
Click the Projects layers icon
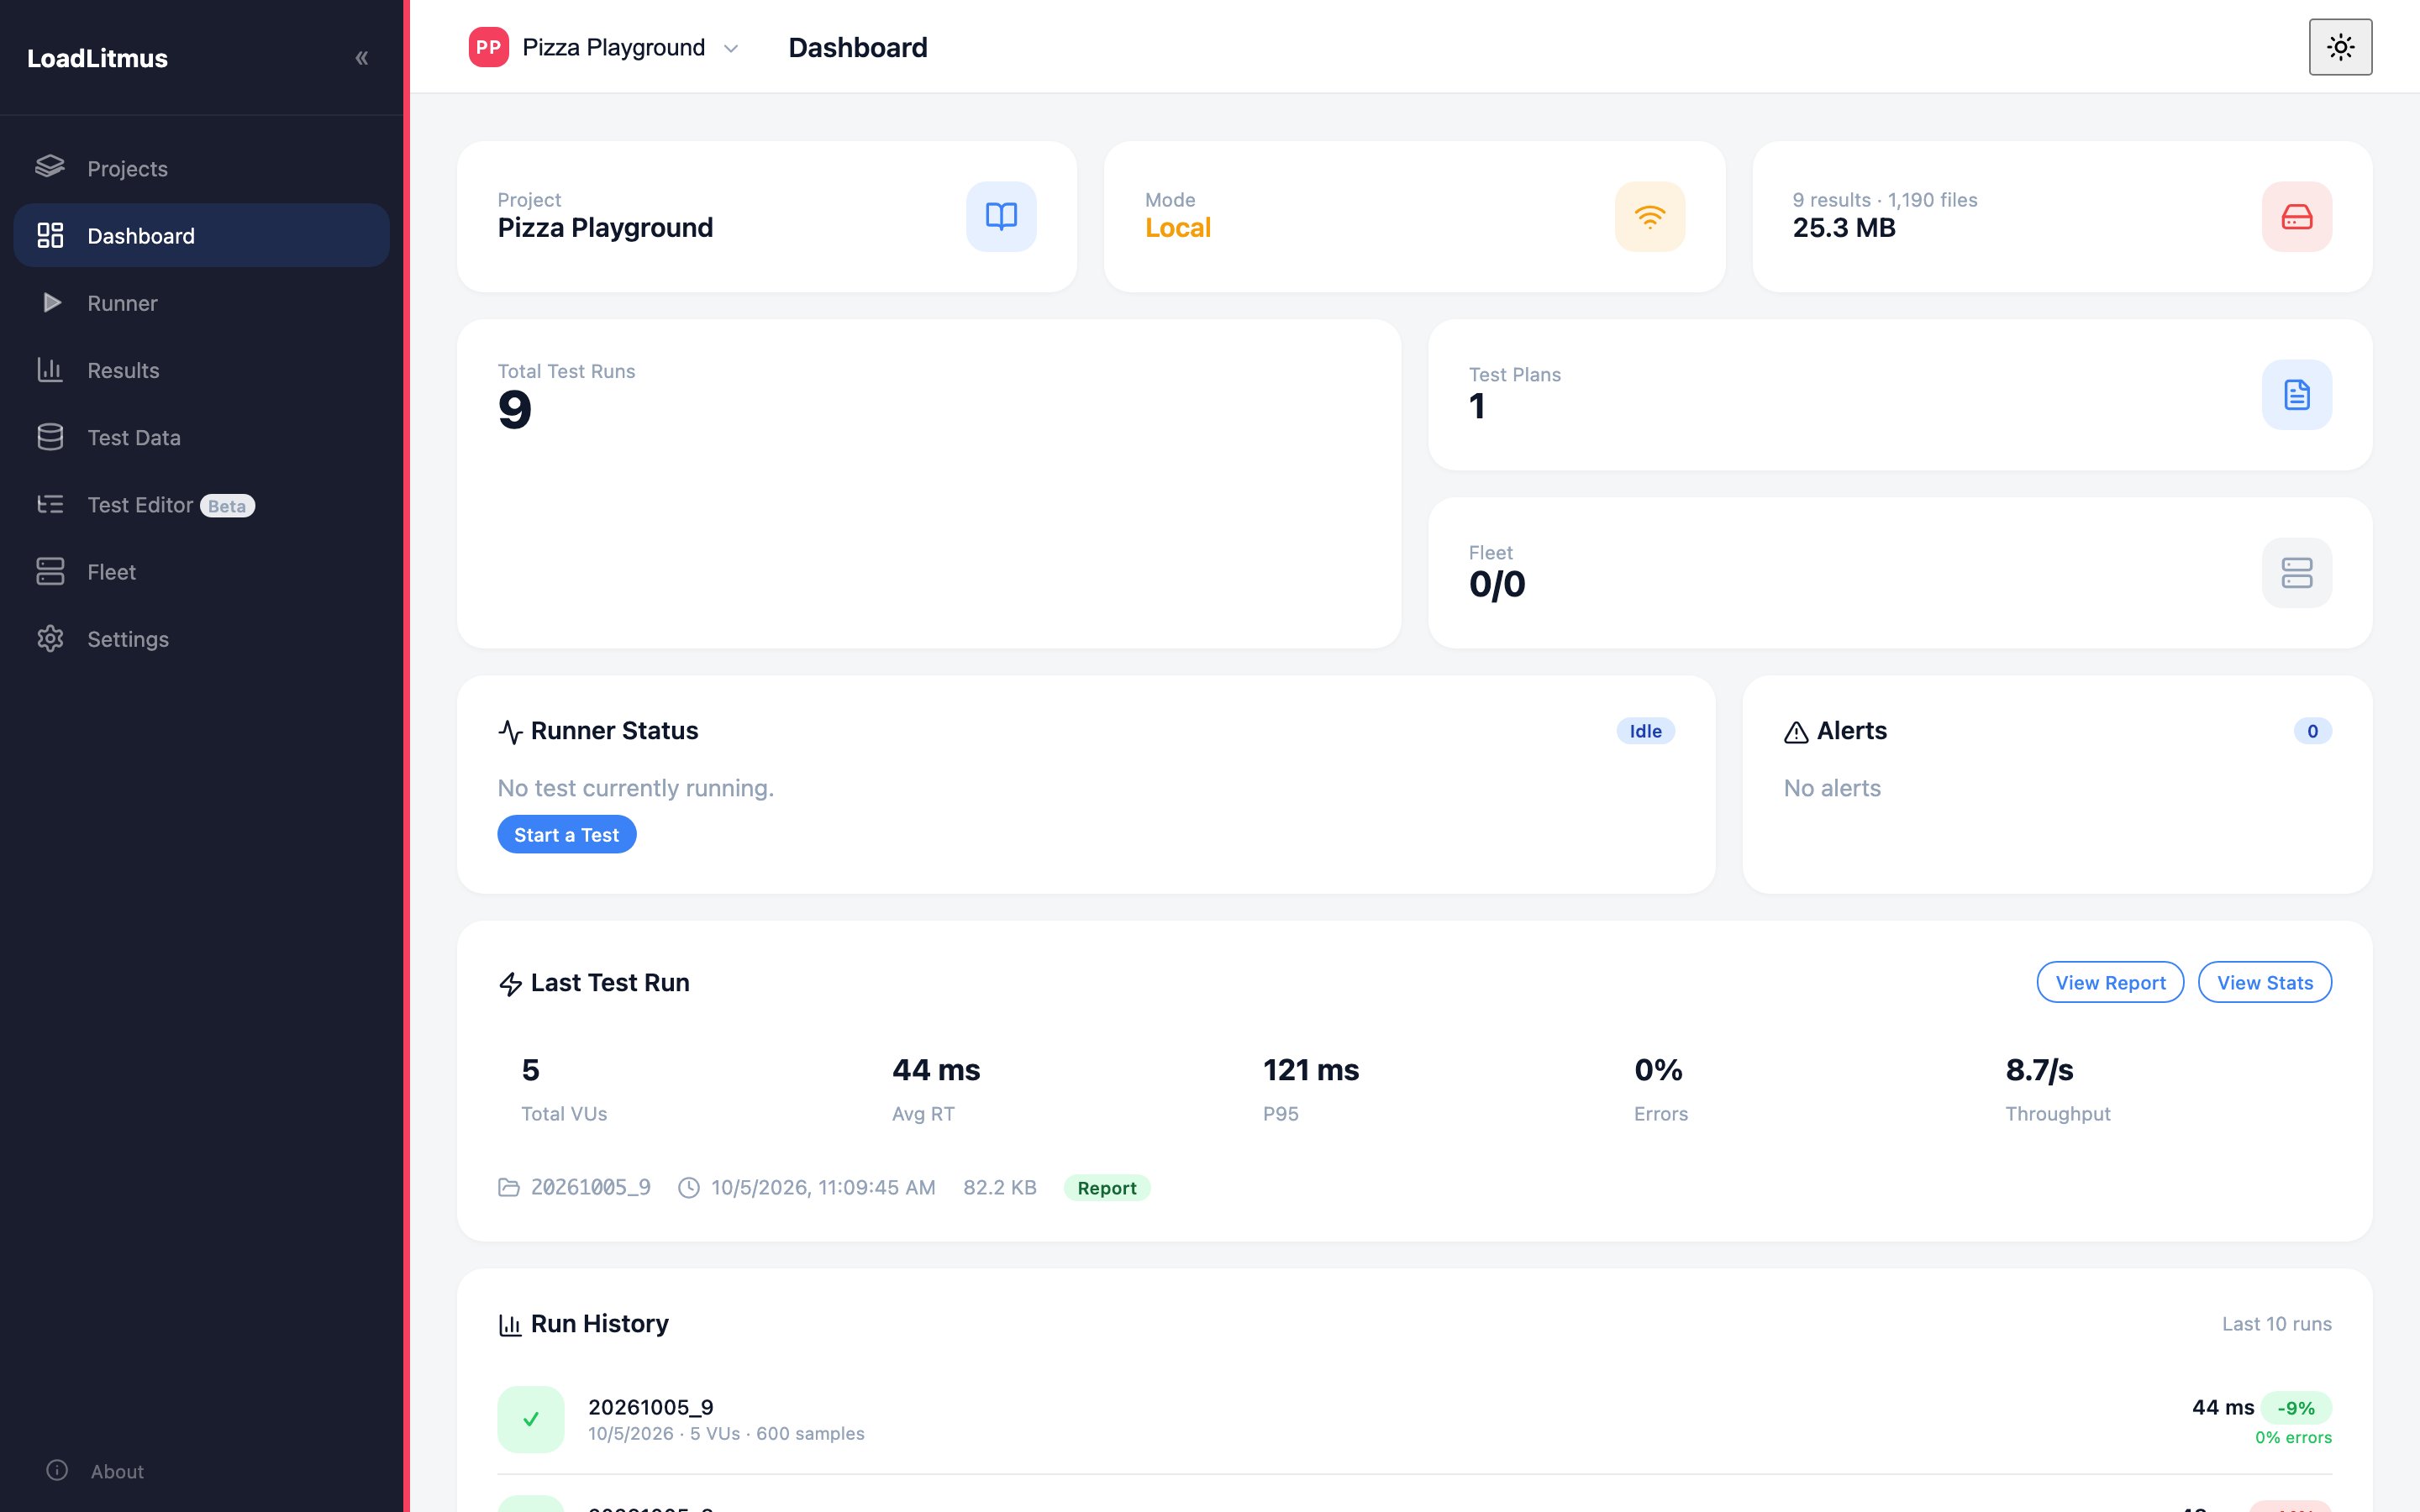tap(50, 167)
